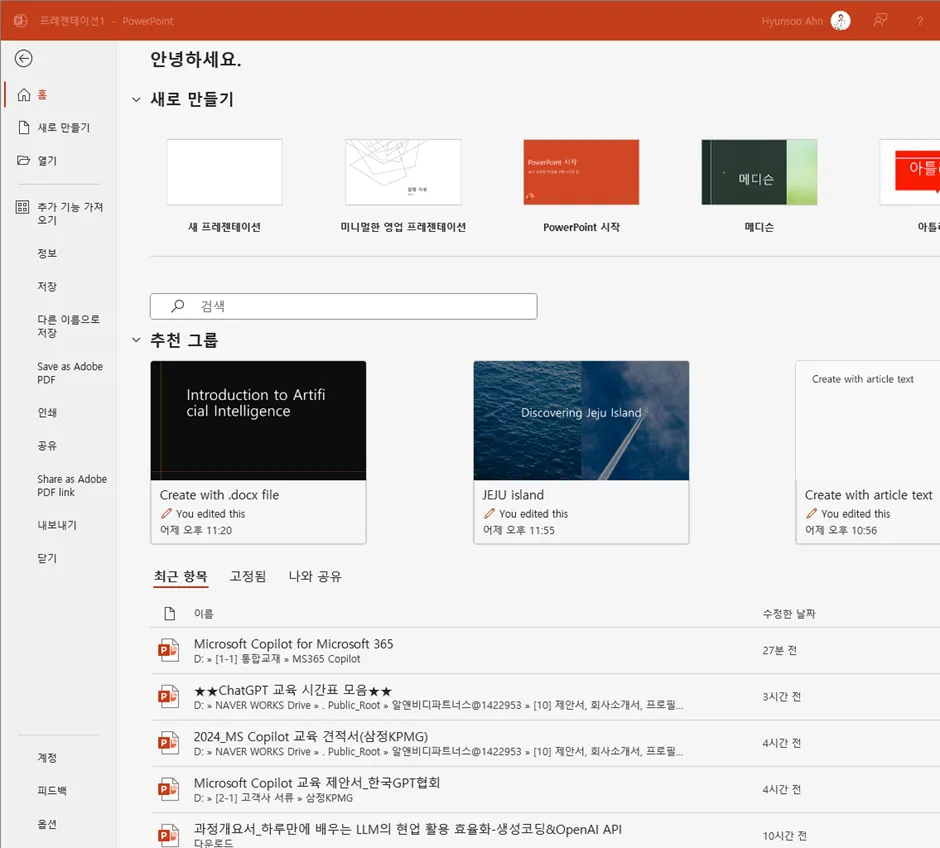940x848 pixels.
Task: Click PowerPoint icon beside 교육 제안서_한국GPT협회
Action: 168,789
